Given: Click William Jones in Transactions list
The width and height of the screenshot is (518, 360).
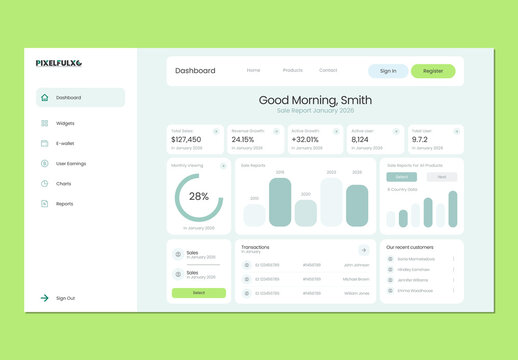Looking at the screenshot, I should (x=357, y=293).
